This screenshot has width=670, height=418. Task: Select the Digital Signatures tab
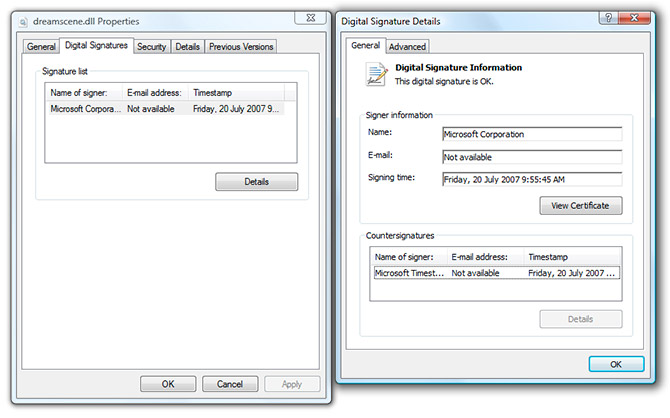click(96, 45)
